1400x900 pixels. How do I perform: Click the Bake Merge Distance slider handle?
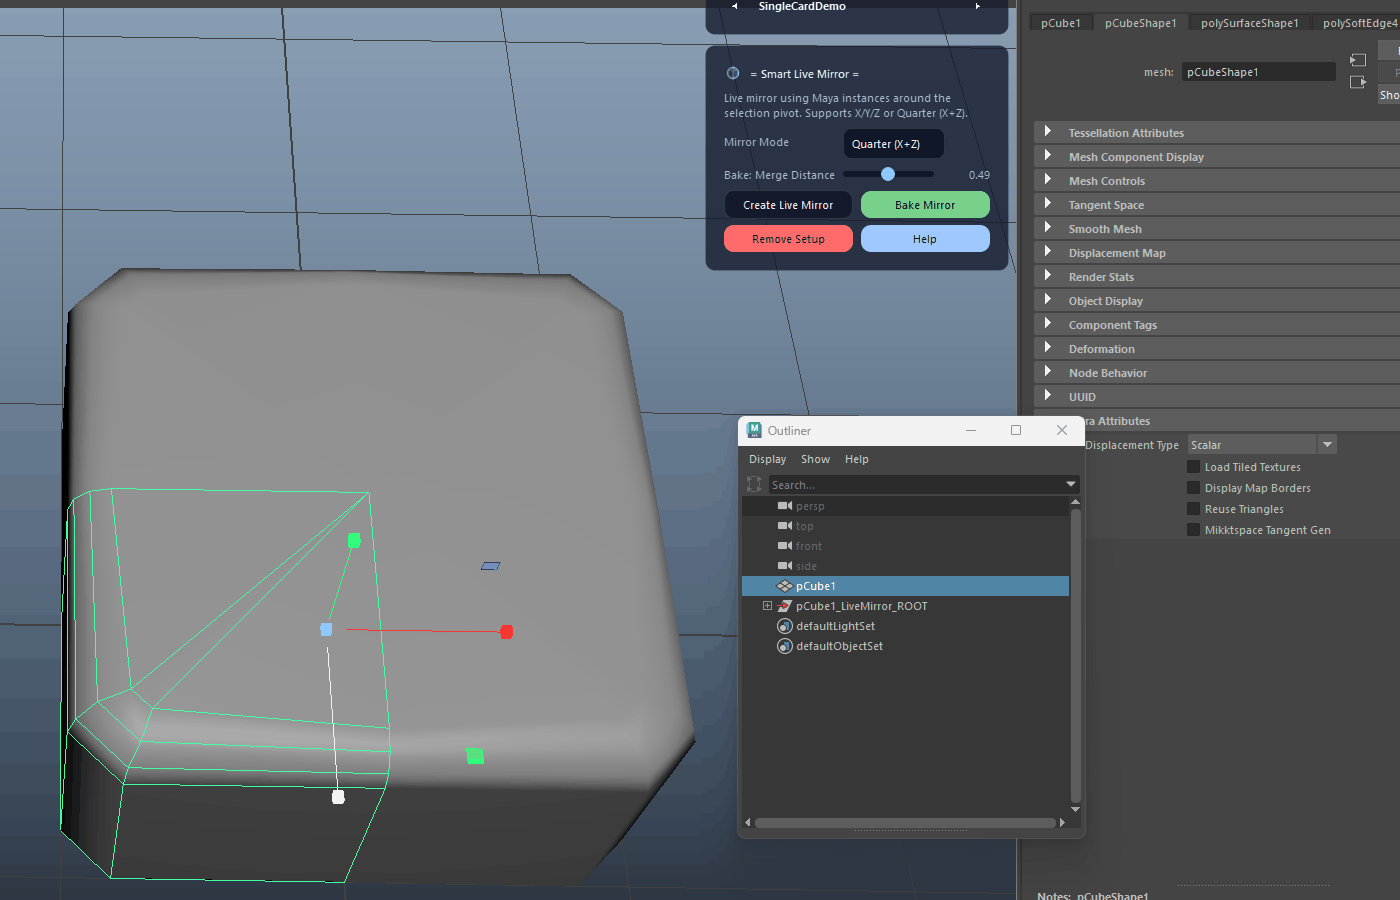click(x=888, y=174)
